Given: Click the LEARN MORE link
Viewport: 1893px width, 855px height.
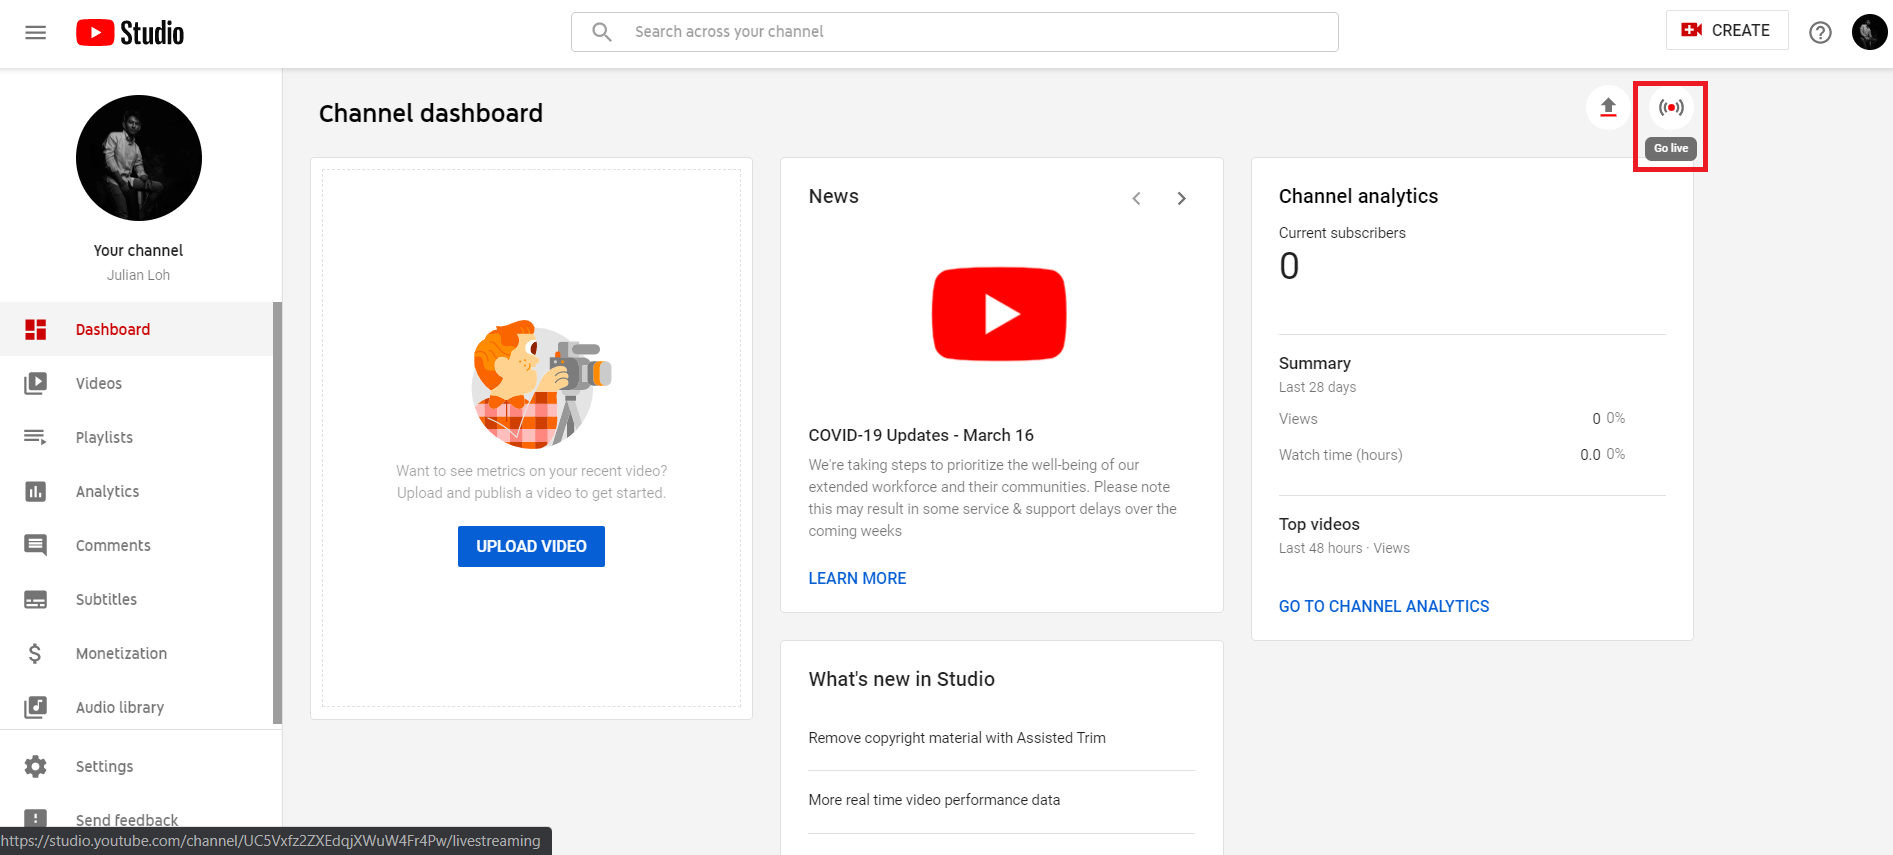Looking at the screenshot, I should (857, 578).
